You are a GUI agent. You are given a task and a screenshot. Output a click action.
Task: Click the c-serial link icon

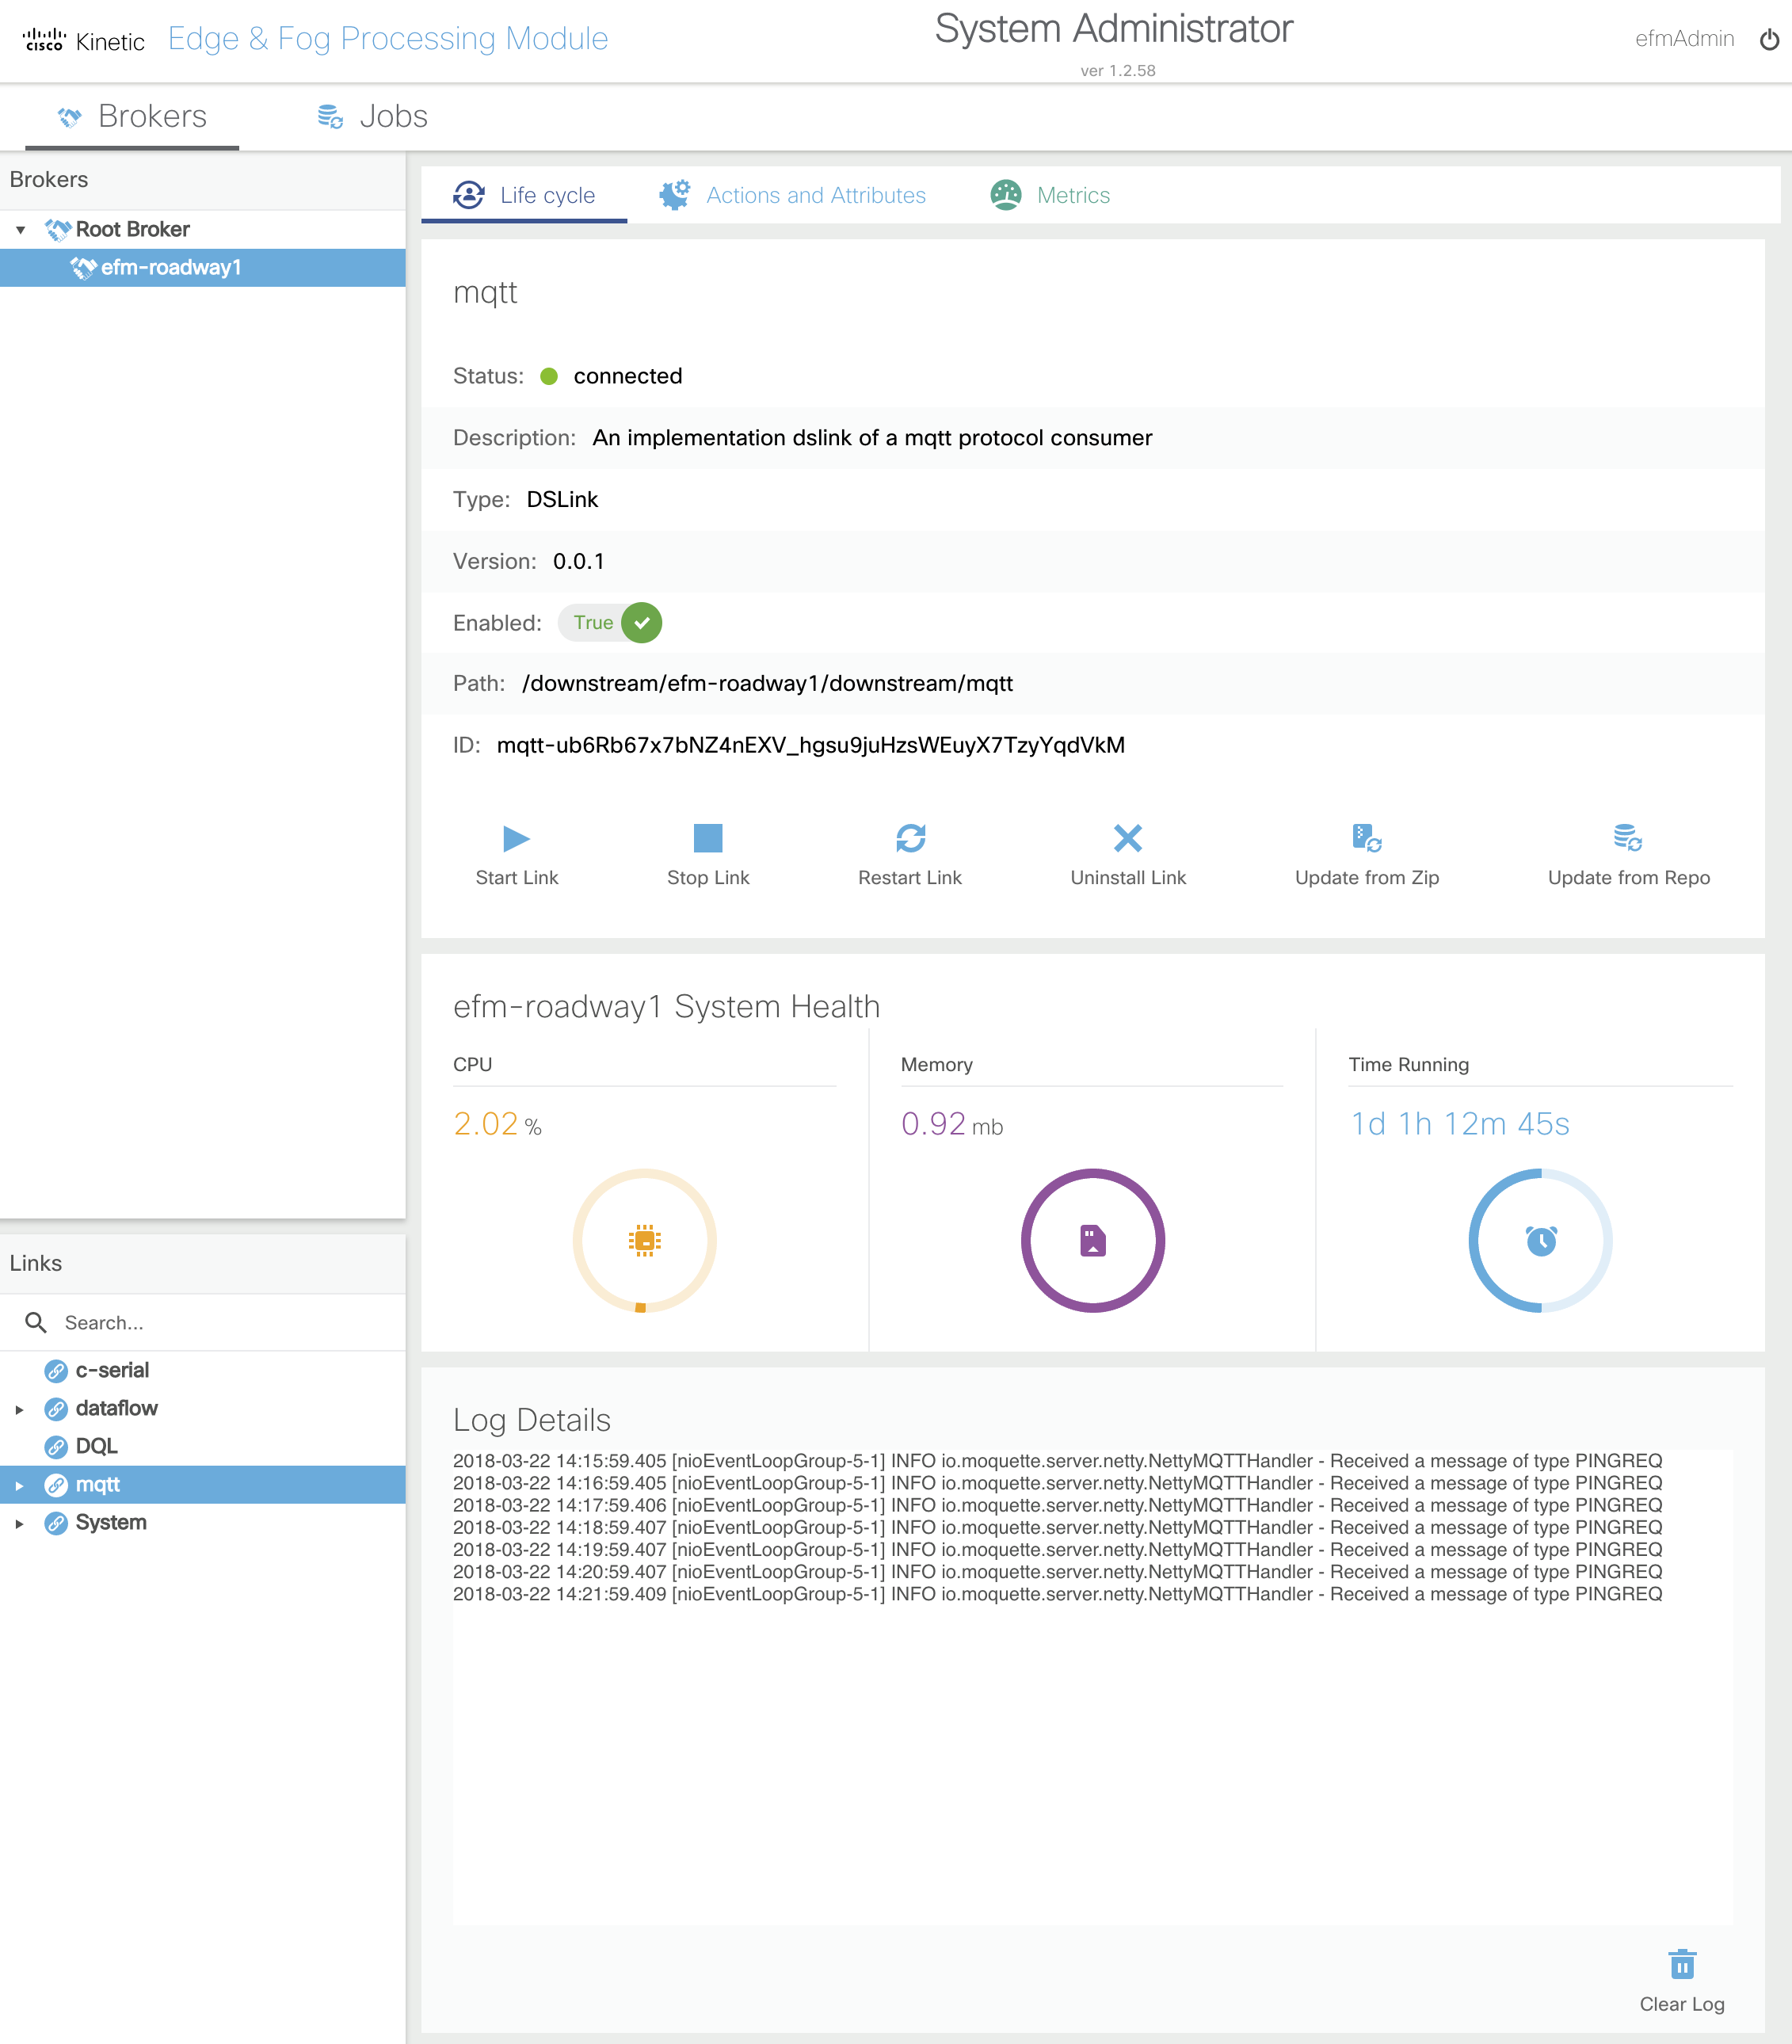[x=57, y=1371]
